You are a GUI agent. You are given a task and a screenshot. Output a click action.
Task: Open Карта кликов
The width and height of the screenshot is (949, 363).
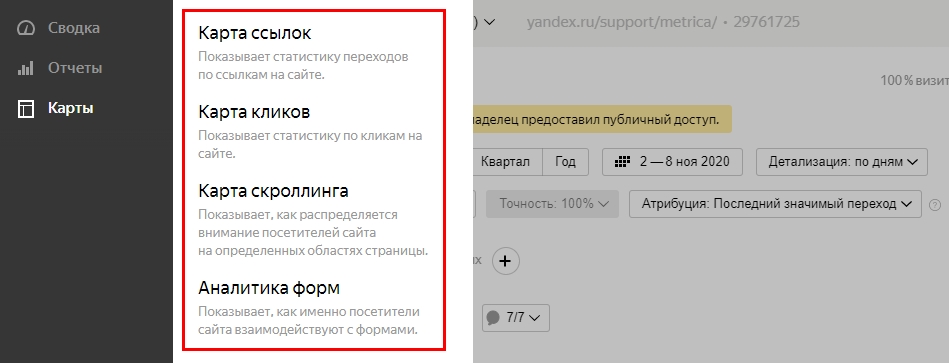[x=254, y=111]
